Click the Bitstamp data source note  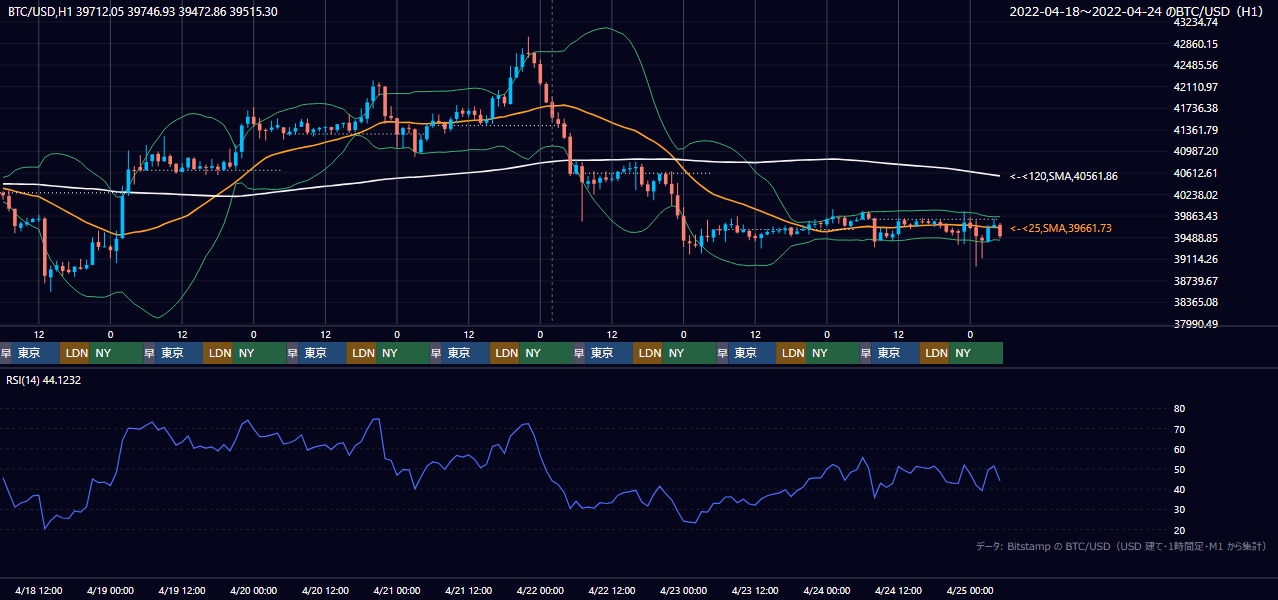1121,546
